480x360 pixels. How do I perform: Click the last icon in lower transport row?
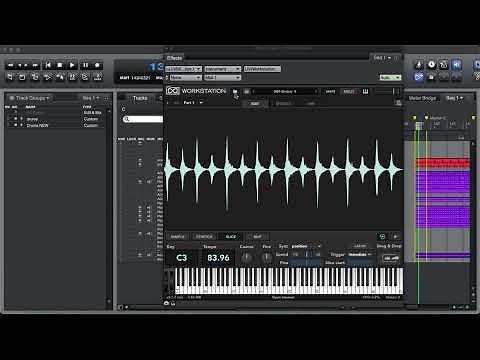point(97,77)
